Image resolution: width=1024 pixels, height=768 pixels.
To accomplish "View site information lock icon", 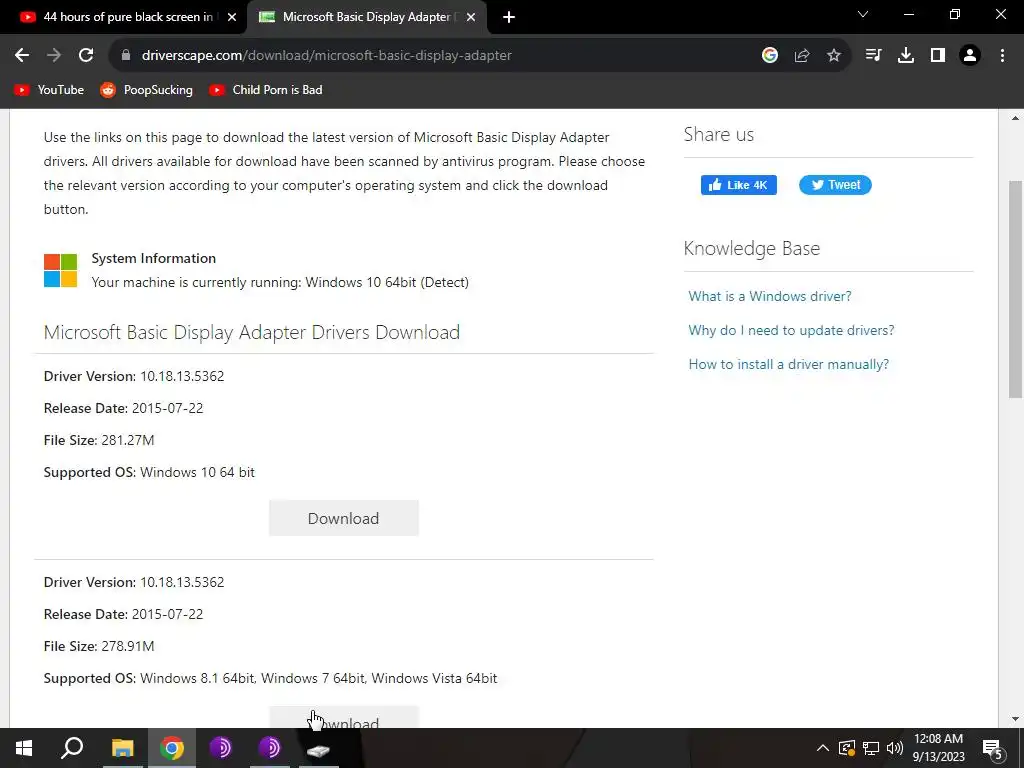I will point(126,56).
